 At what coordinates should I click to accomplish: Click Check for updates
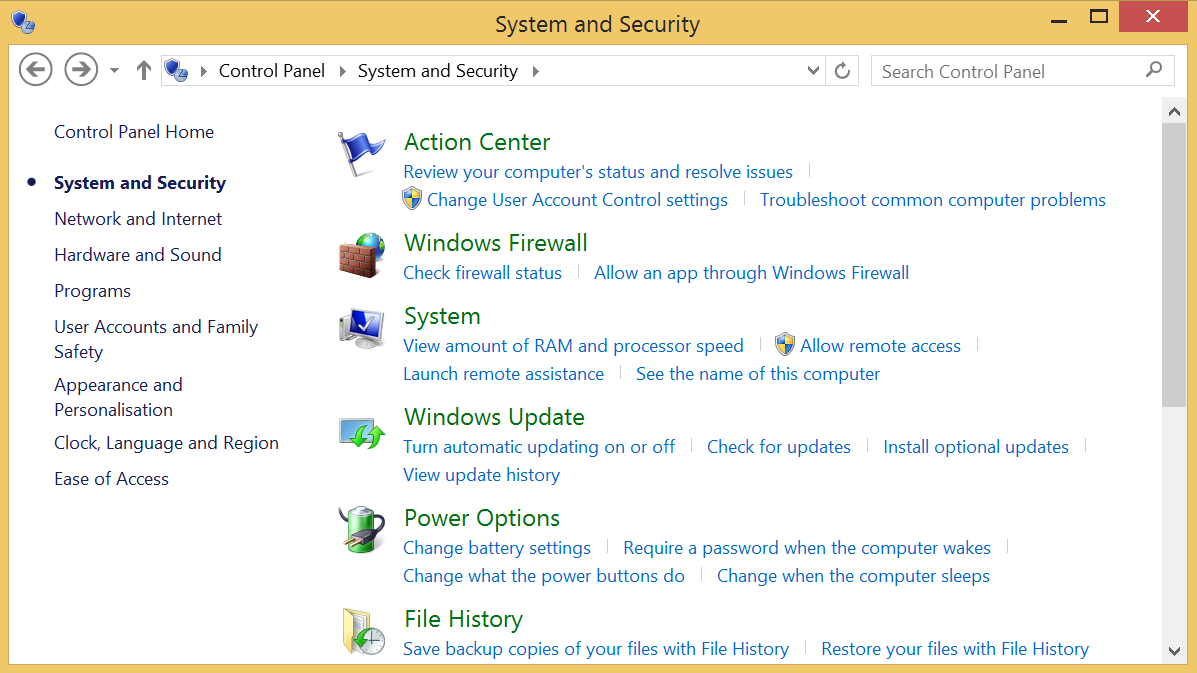[778, 447]
